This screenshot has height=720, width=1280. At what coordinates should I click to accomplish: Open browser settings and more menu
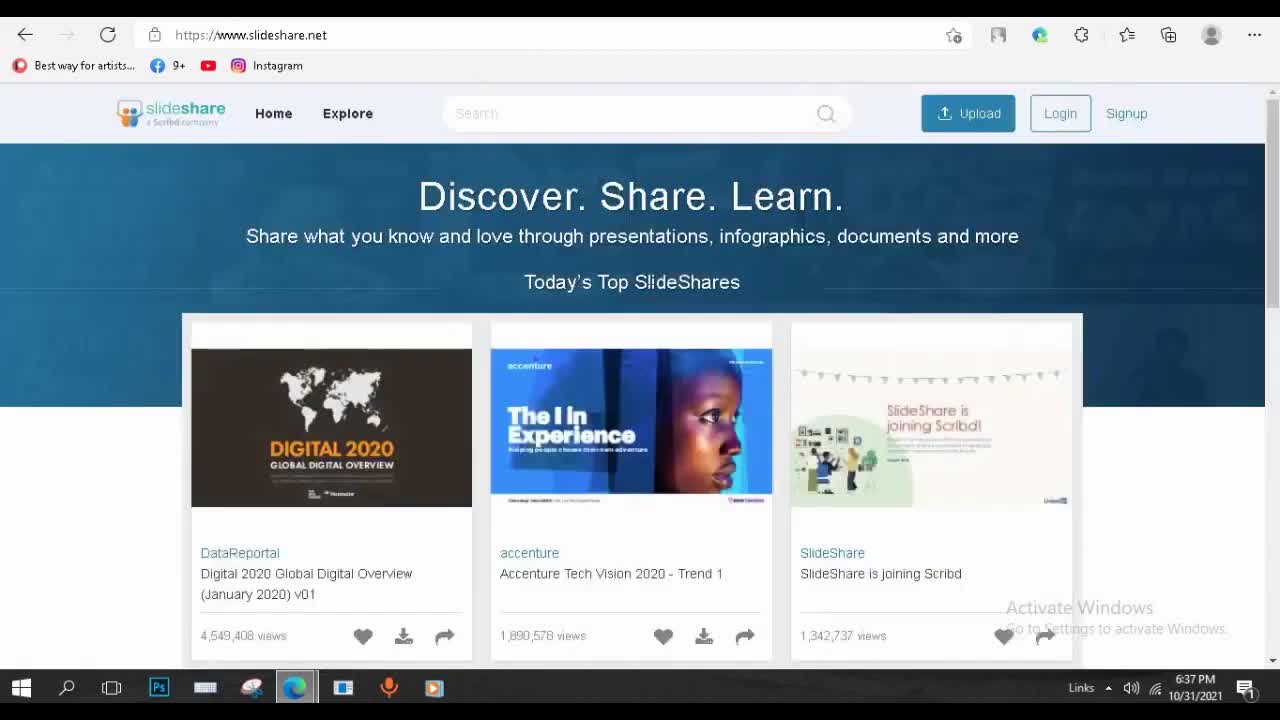tap(1254, 35)
